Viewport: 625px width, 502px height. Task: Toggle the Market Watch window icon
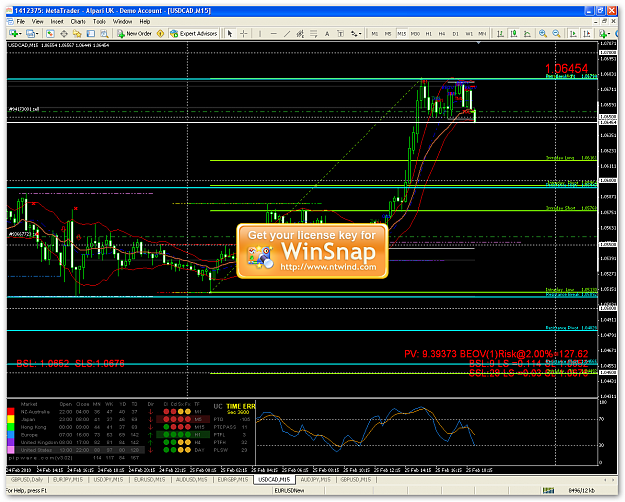(50, 34)
